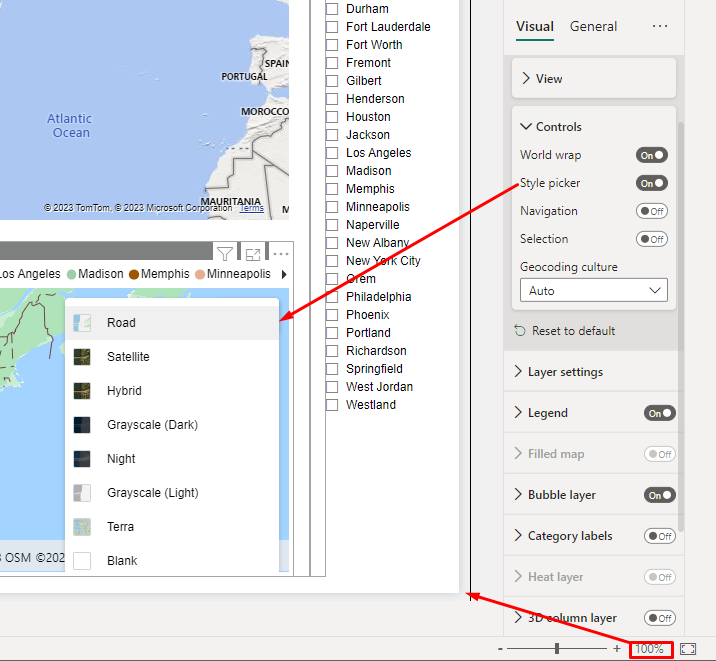Expand the Category labels section chevron

[518, 535]
